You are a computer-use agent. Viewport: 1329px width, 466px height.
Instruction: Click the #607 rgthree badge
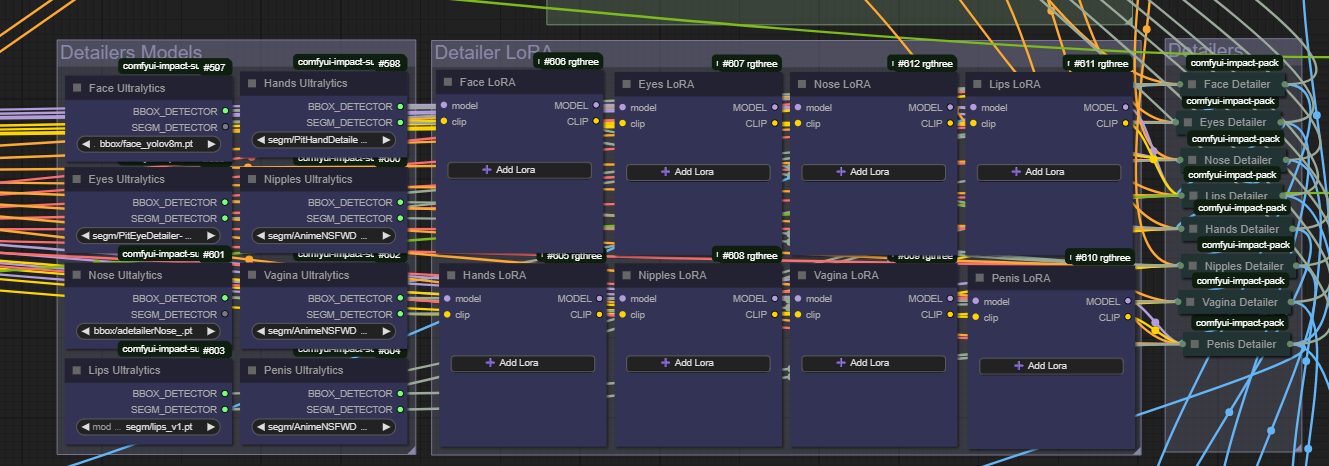tap(747, 63)
